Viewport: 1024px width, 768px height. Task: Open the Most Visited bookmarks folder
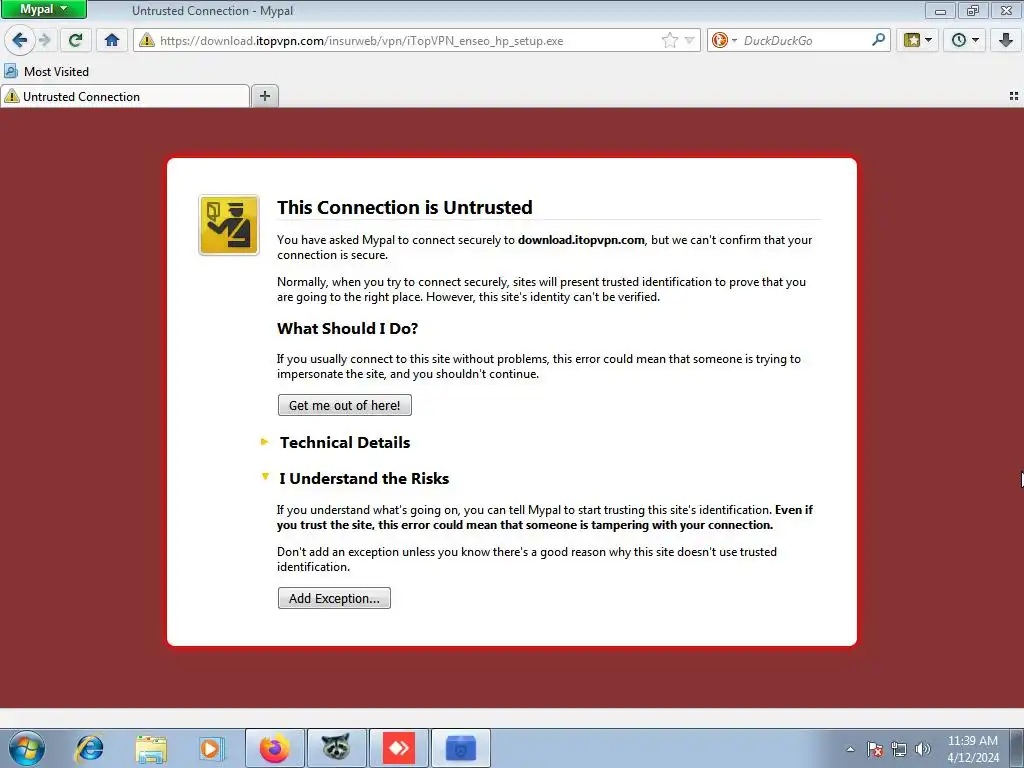pyautogui.click(x=46, y=71)
